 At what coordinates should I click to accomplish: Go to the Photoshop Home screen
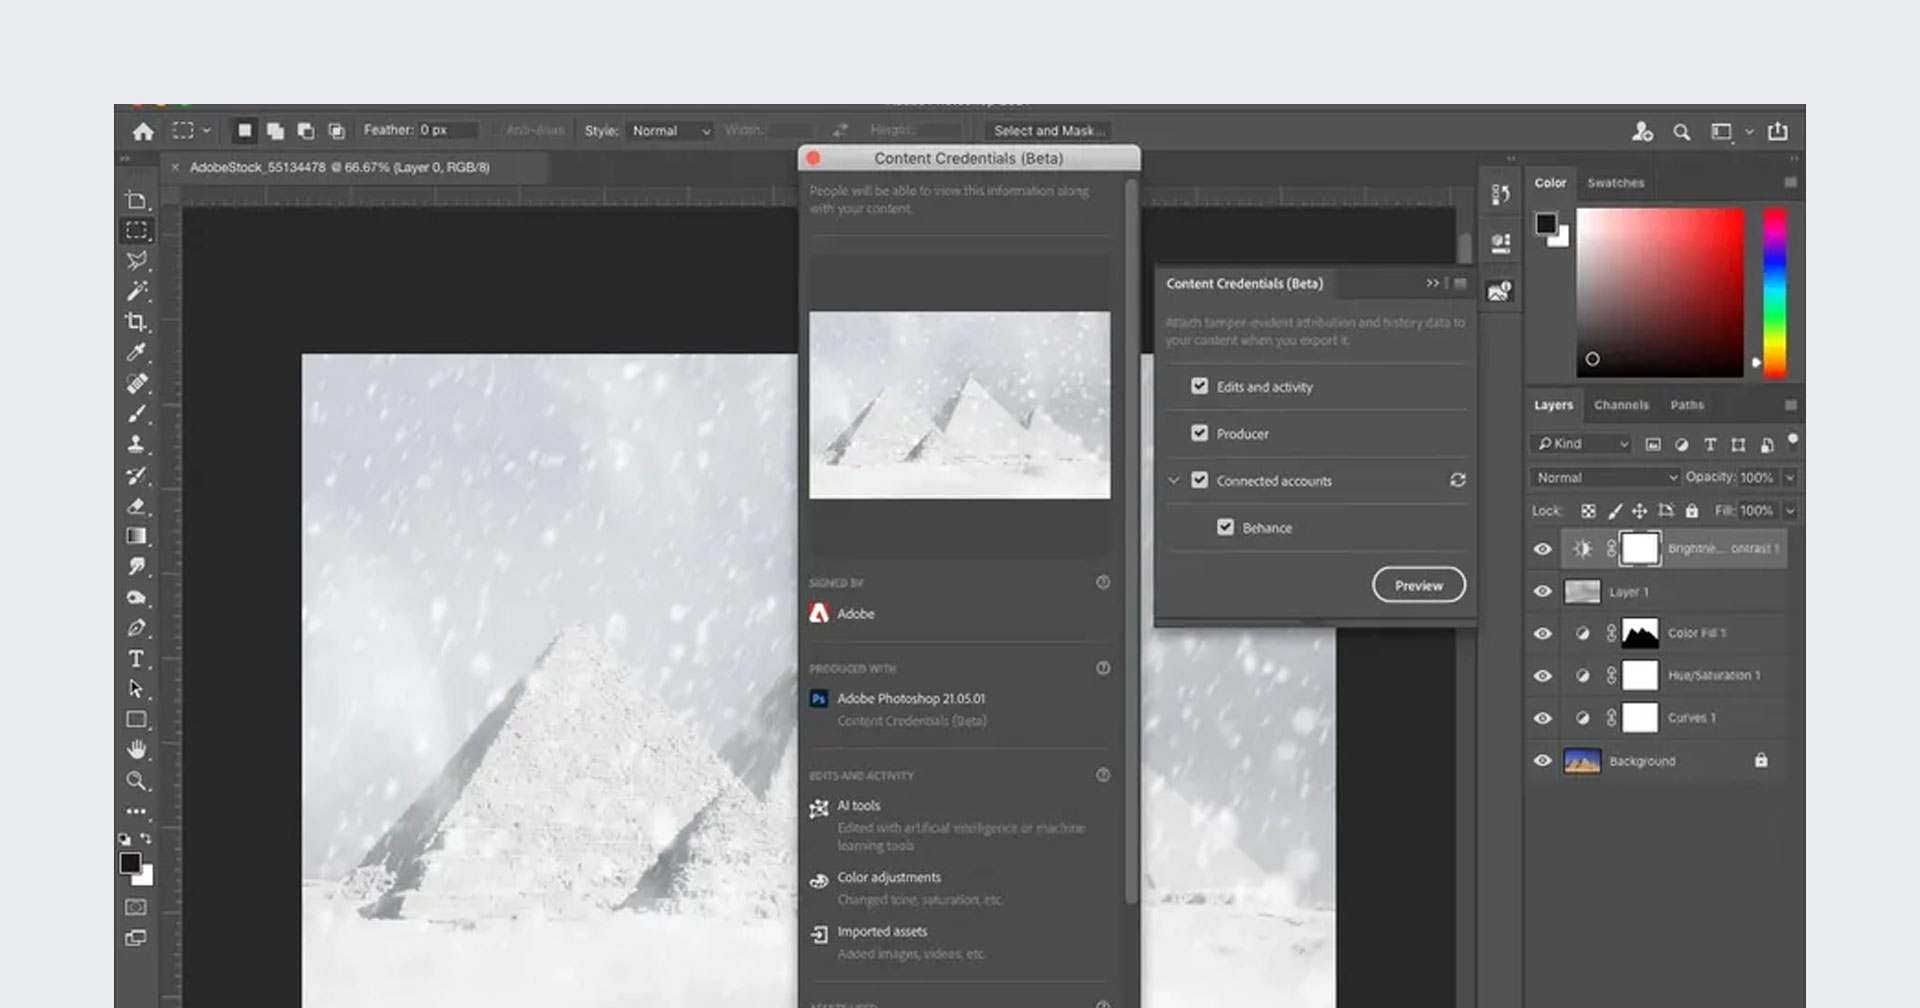tap(143, 131)
